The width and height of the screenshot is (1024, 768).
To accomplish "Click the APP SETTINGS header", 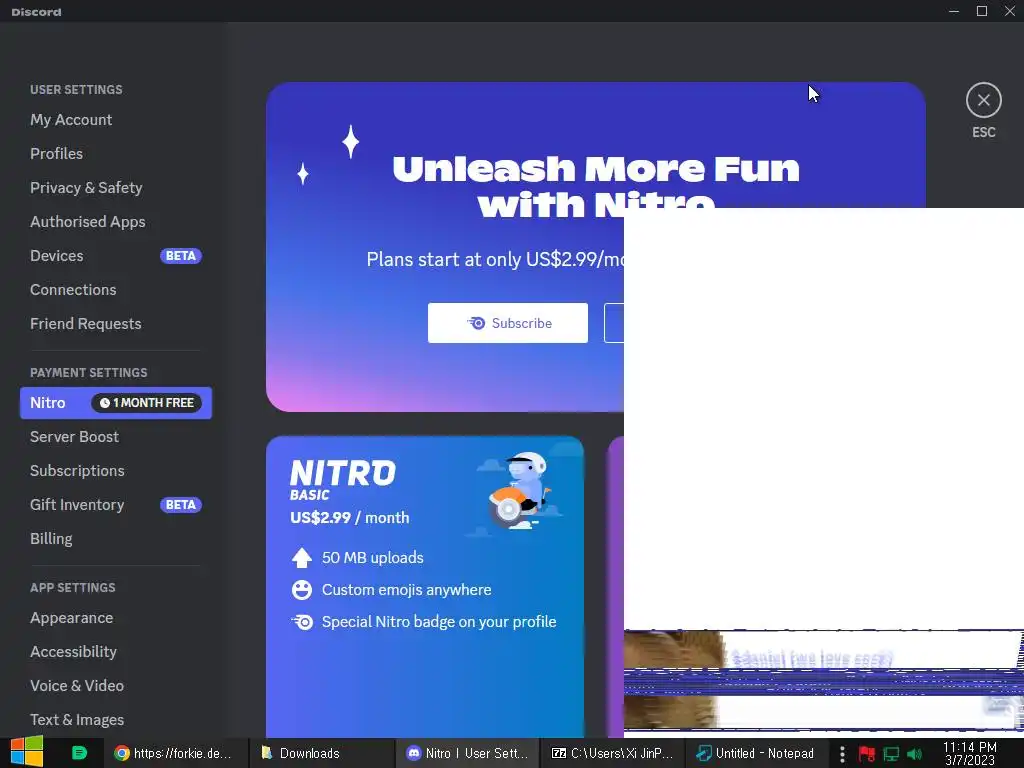I will tap(72, 587).
